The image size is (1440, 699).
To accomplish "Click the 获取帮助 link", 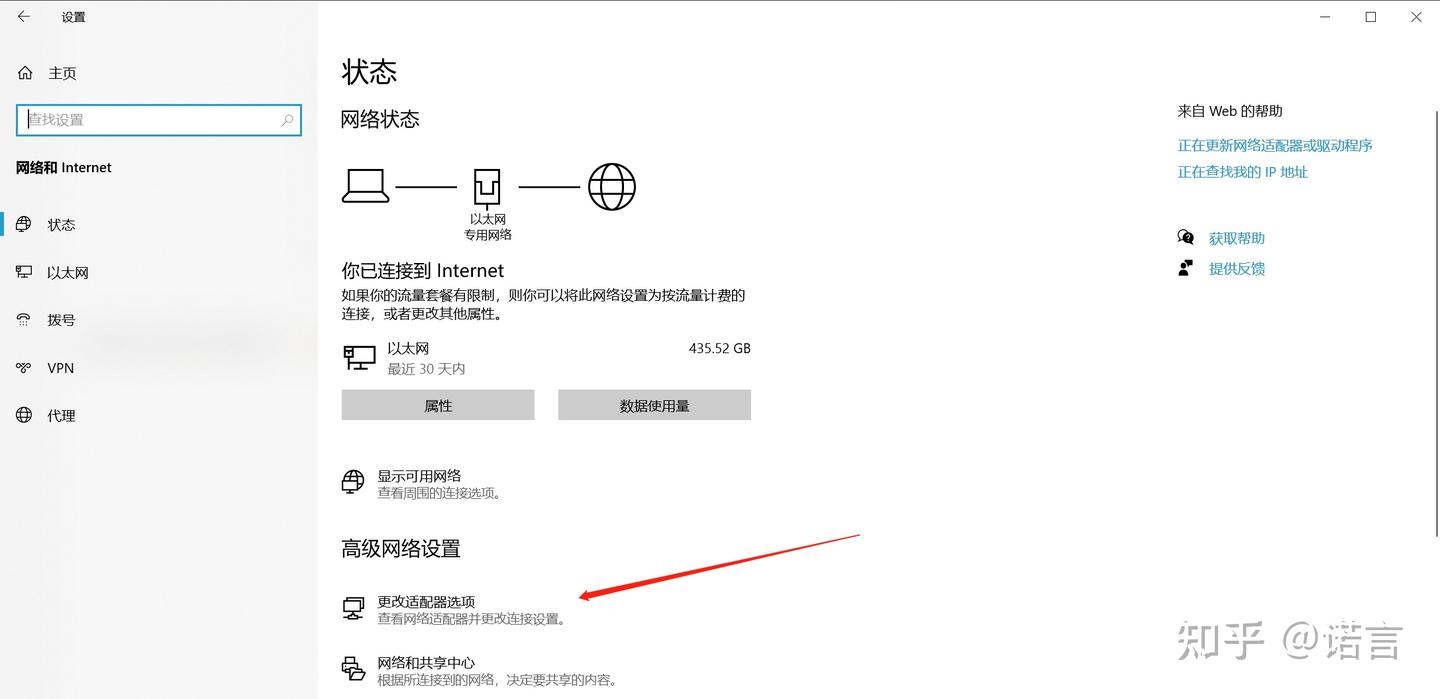I will tap(1236, 238).
